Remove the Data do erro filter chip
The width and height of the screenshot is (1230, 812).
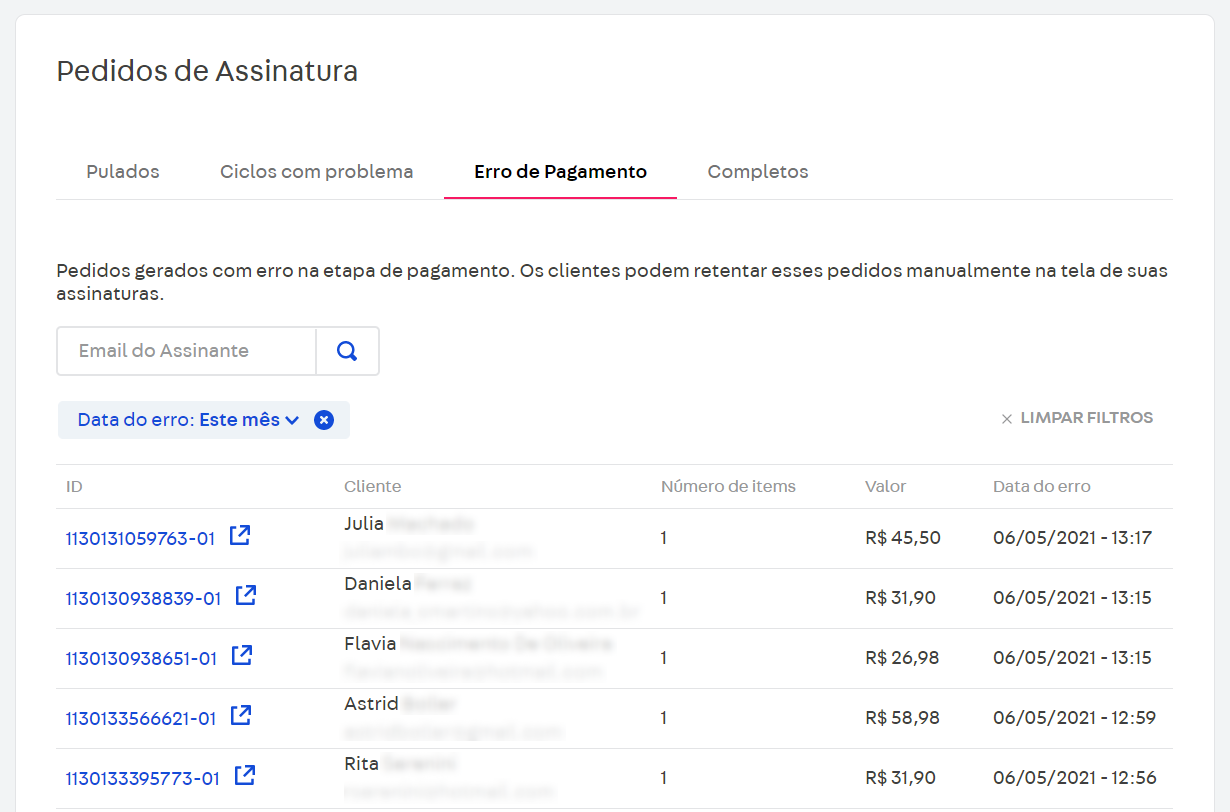(x=323, y=420)
